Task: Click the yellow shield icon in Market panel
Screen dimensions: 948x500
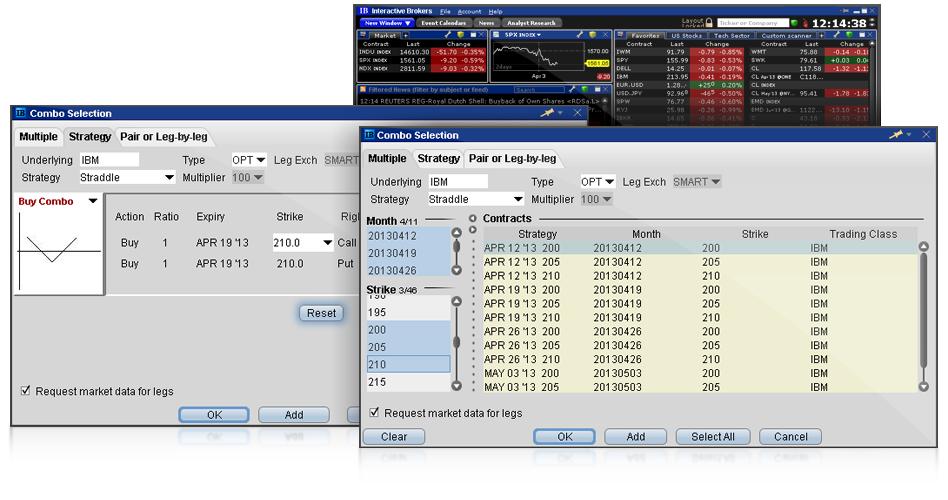Action: click(461, 35)
